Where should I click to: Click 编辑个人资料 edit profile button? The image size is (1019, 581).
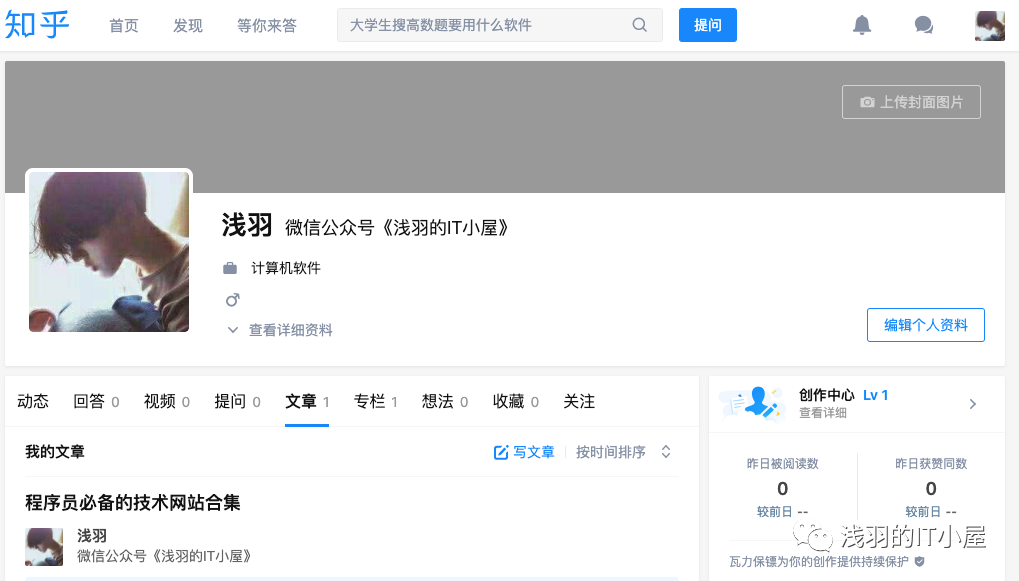tap(925, 325)
